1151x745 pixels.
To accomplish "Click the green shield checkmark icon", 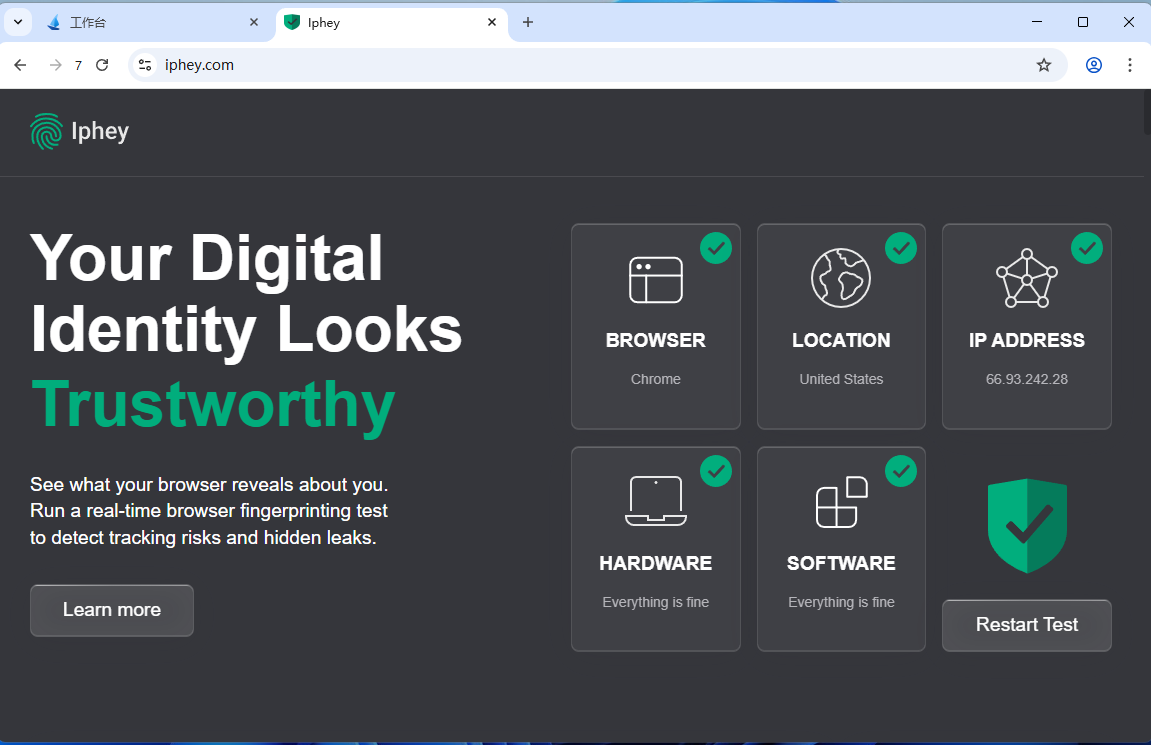I will tap(1027, 525).
